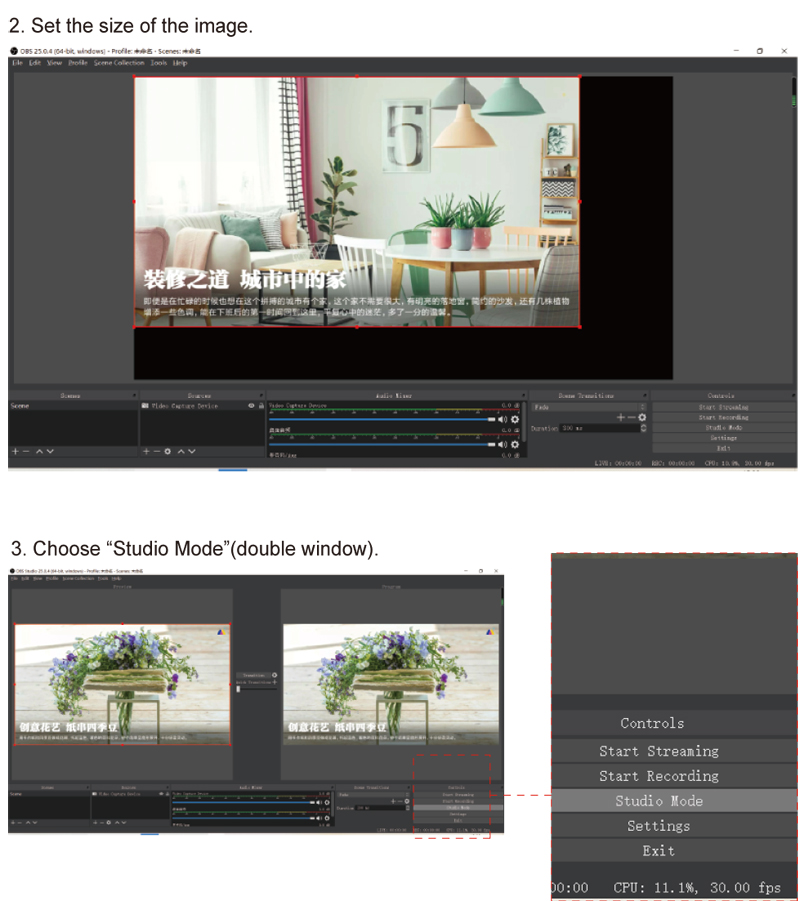Open the Scene Collection menu in top window
This screenshot has height=901, width=800.
tap(119, 63)
